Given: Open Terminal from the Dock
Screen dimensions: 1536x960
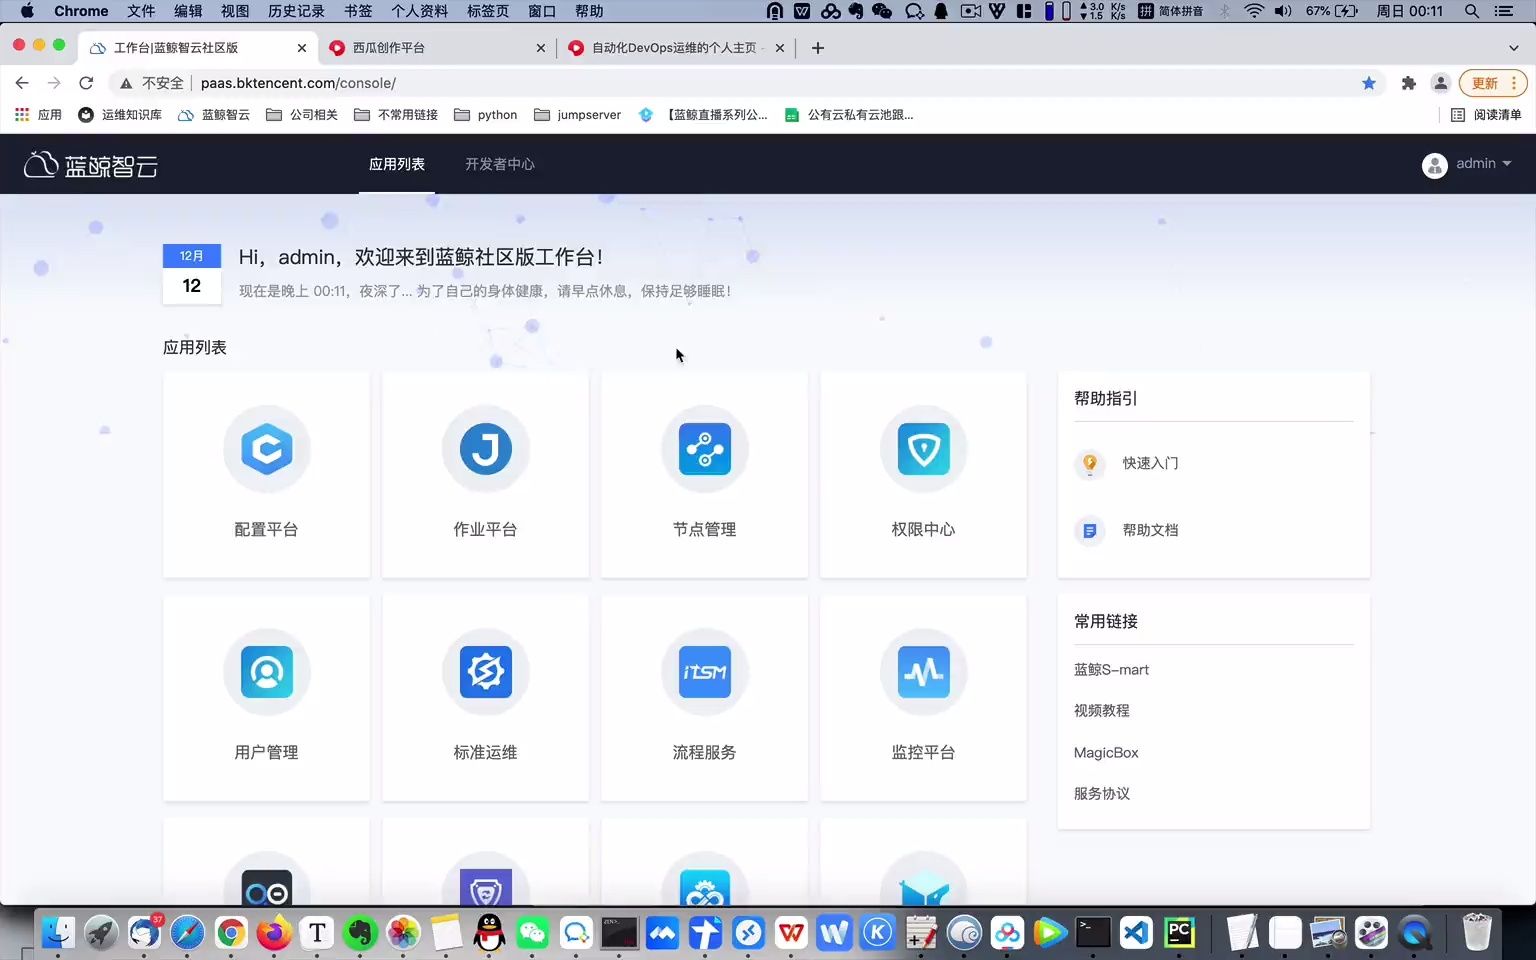Looking at the screenshot, I should coord(1093,933).
